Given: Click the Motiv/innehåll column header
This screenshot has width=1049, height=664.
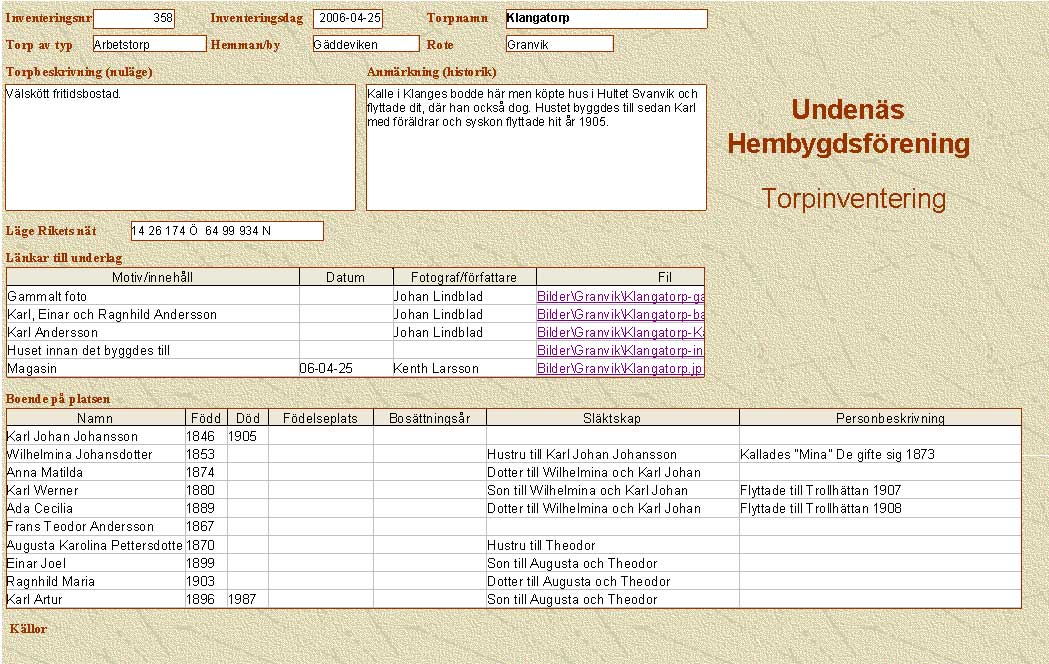Looking at the screenshot, I should [x=153, y=277].
